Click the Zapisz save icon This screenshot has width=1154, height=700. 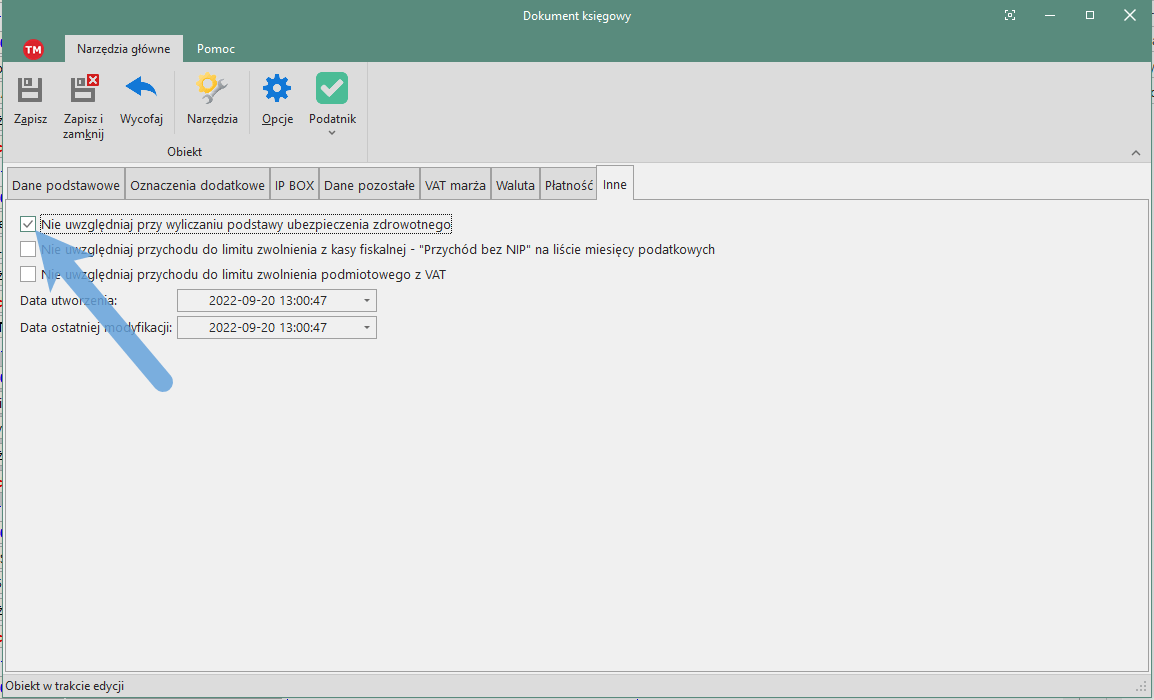tap(30, 90)
